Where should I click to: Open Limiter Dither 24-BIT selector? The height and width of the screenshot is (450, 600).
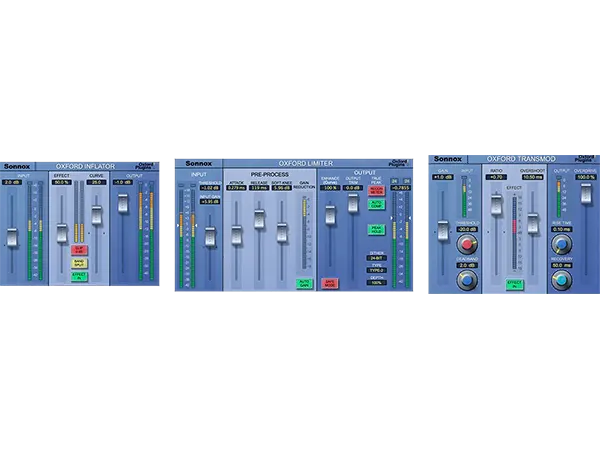click(x=377, y=258)
